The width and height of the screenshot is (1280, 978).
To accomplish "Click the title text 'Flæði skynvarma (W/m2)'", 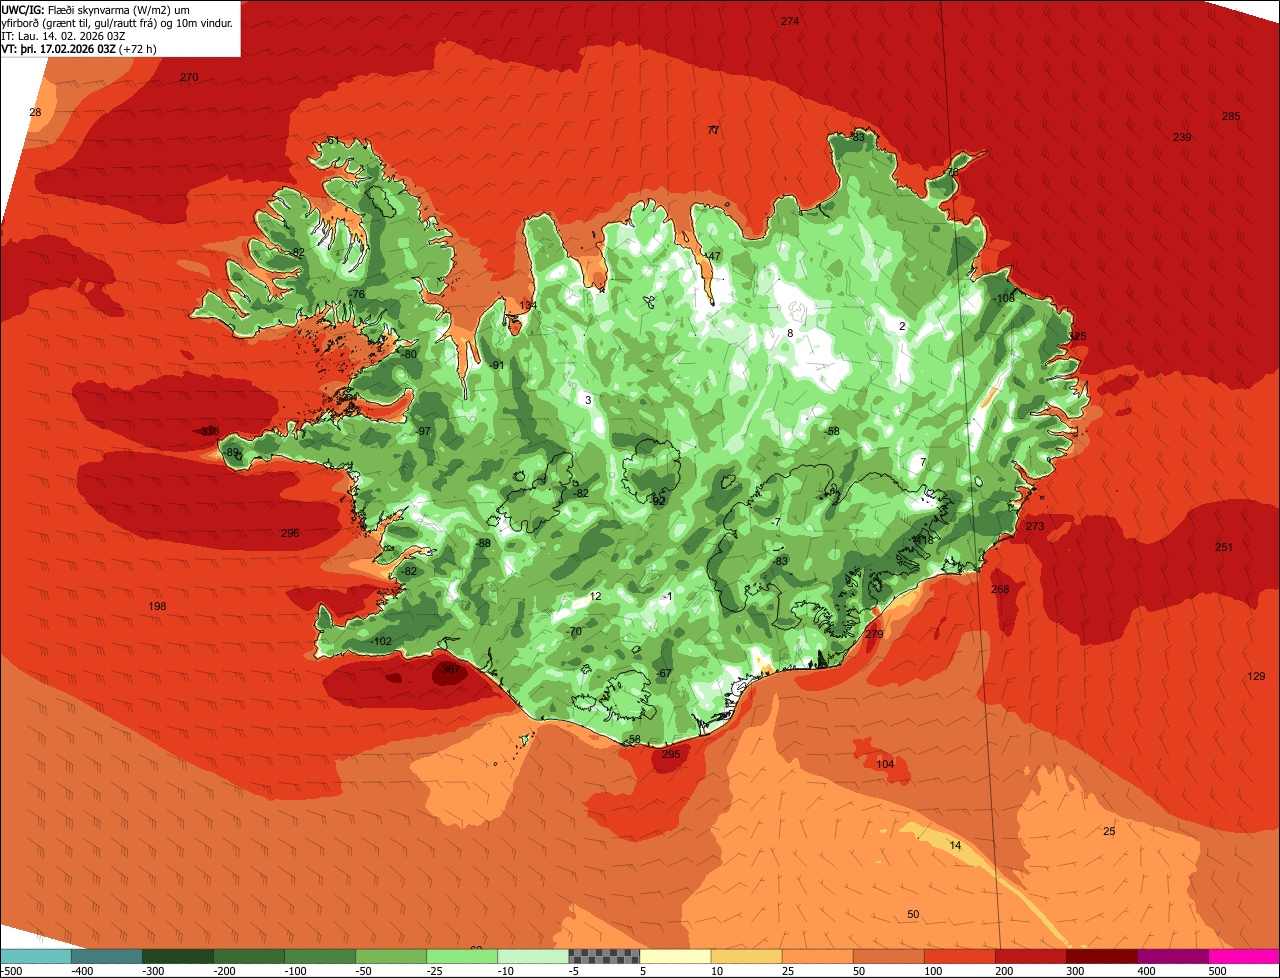I will (x=108, y=9).
